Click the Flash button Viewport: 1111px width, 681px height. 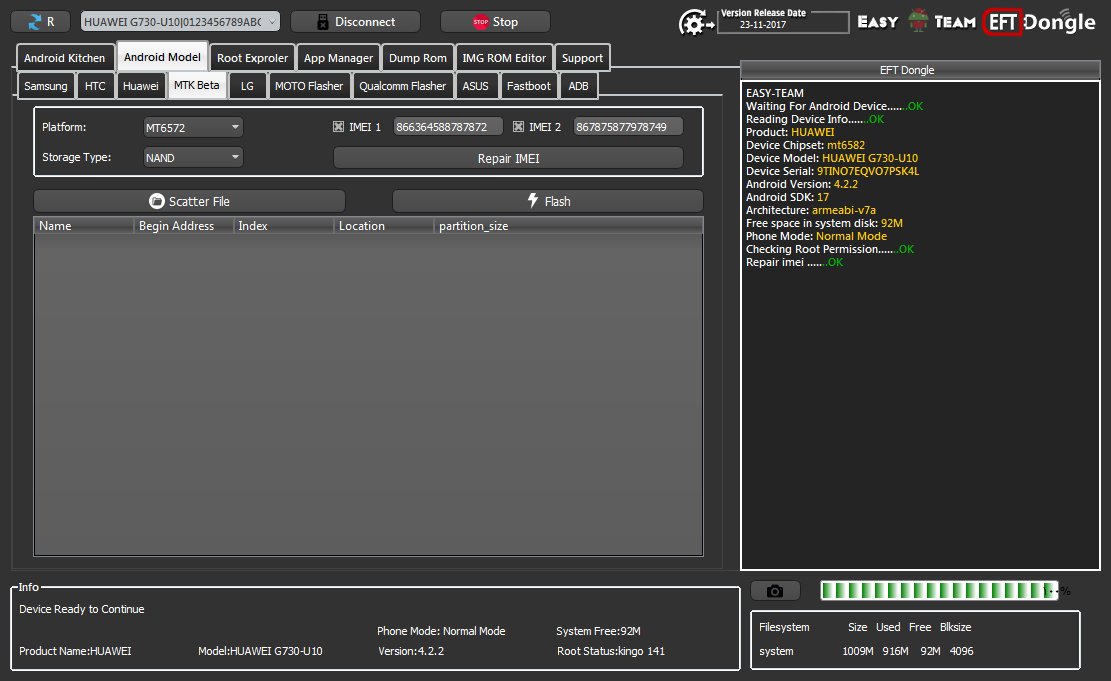(x=548, y=201)
